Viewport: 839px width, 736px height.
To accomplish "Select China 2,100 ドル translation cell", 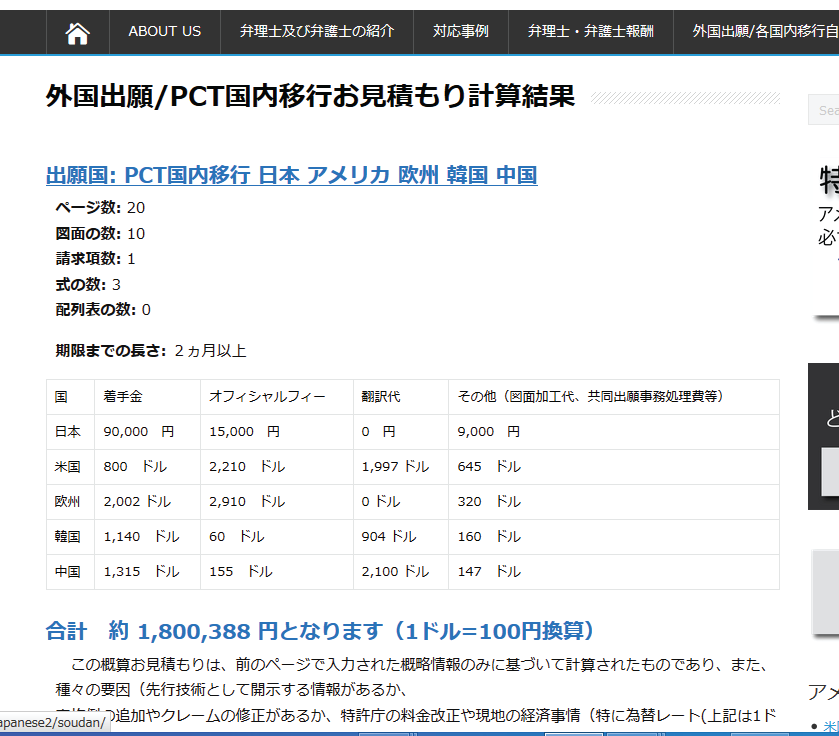I will pos(401,572).
